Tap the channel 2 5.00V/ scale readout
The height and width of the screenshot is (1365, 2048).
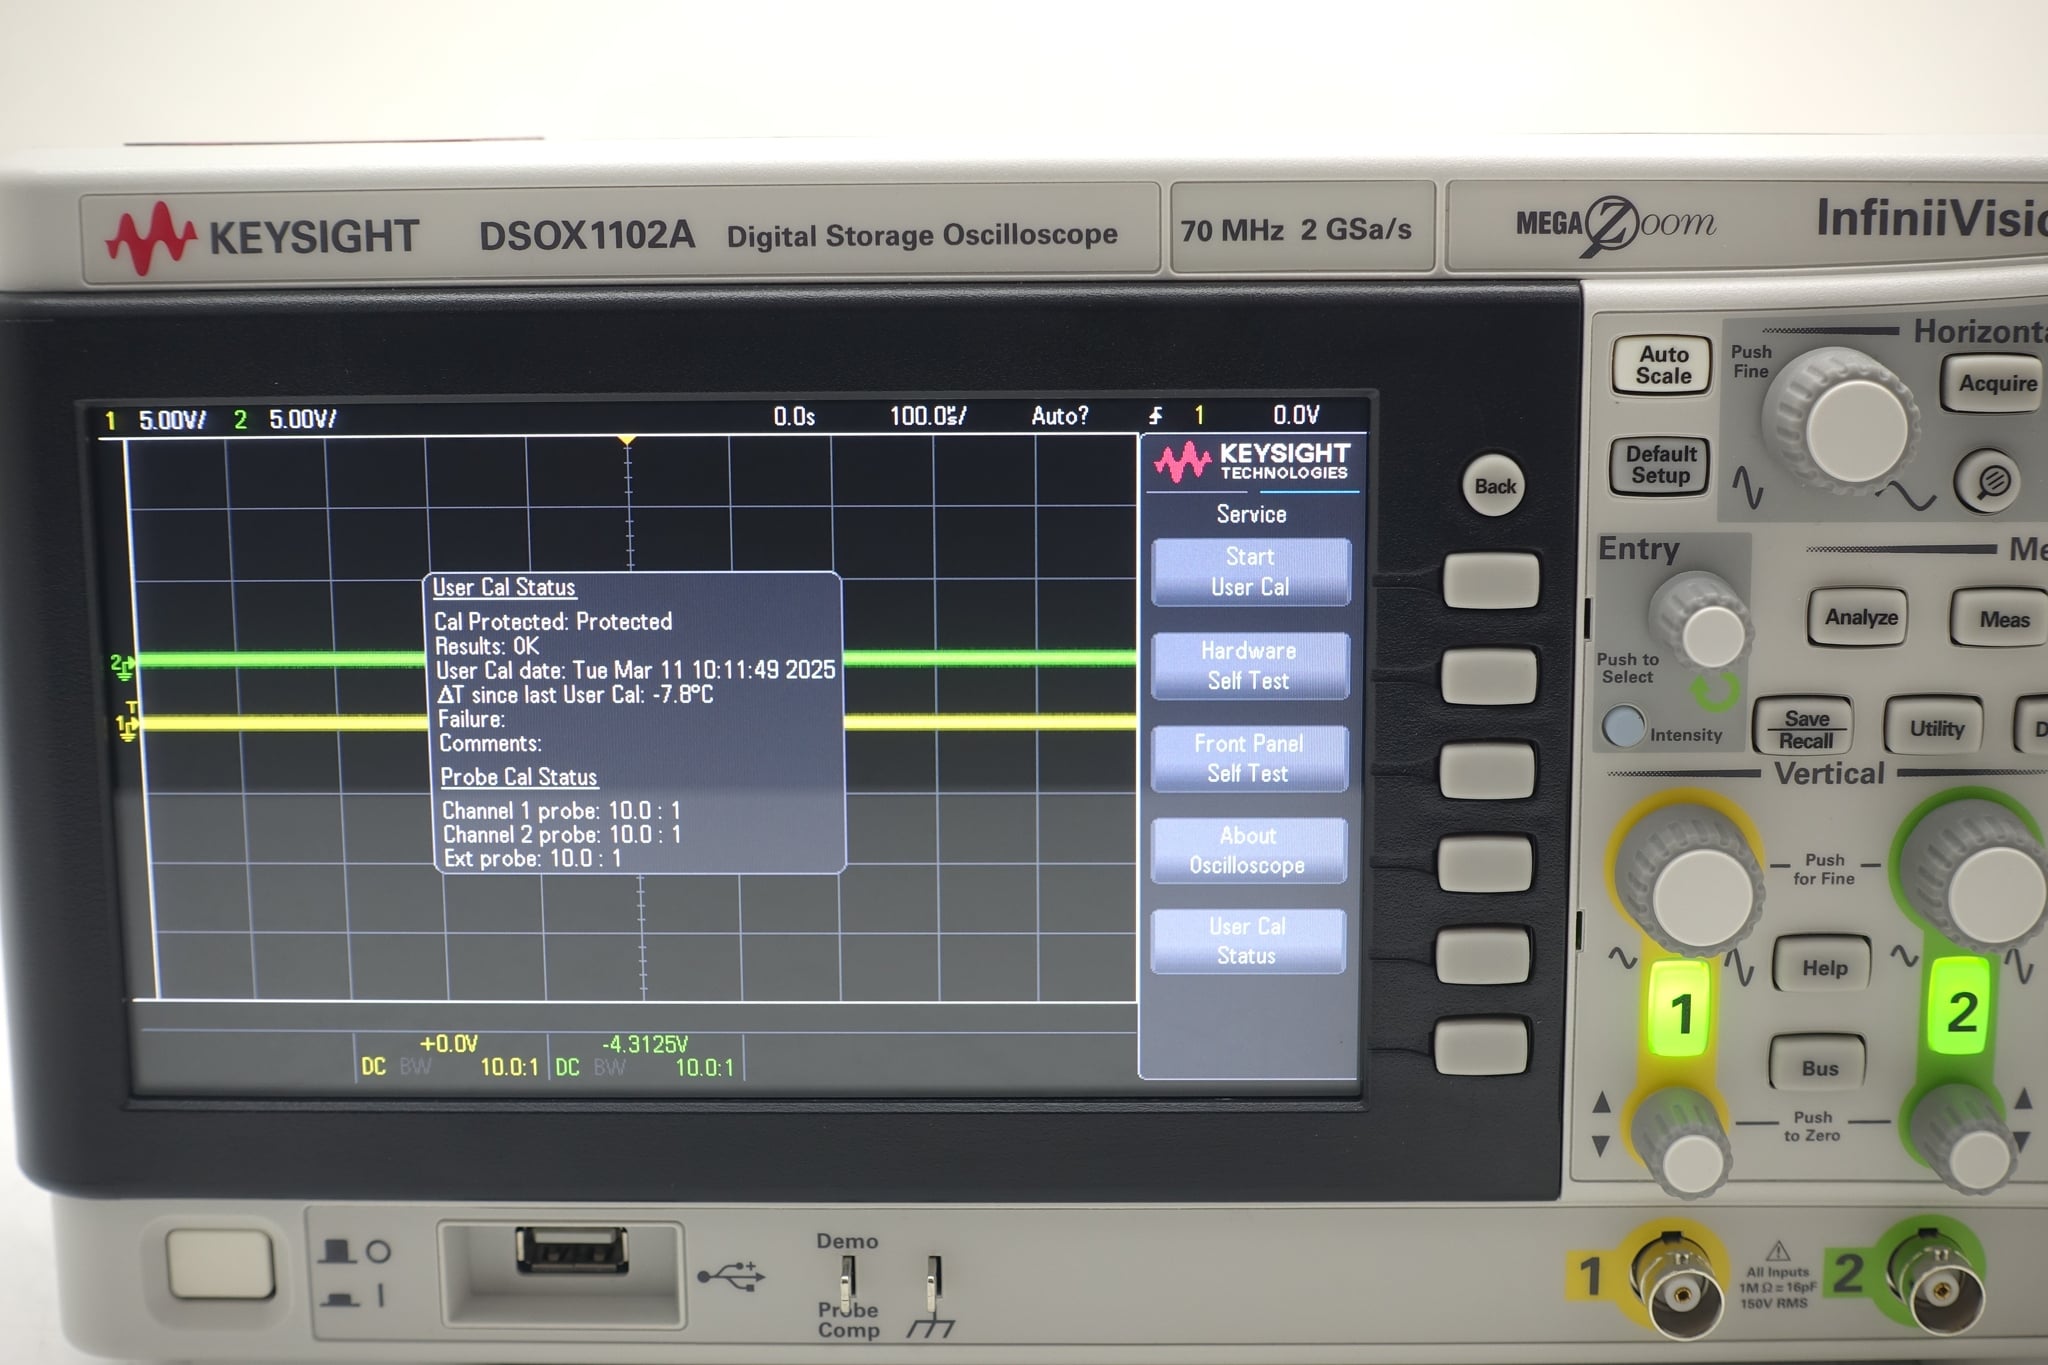coord(303,419)
